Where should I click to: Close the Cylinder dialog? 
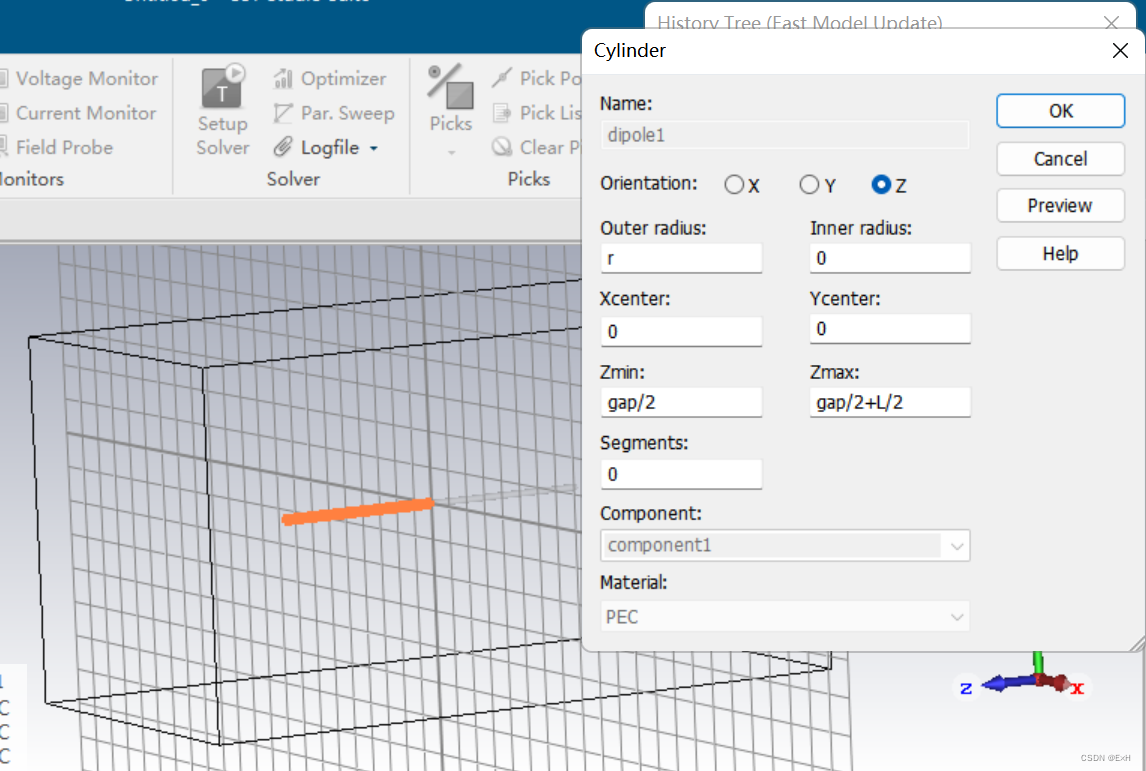tap(1120, 50)
